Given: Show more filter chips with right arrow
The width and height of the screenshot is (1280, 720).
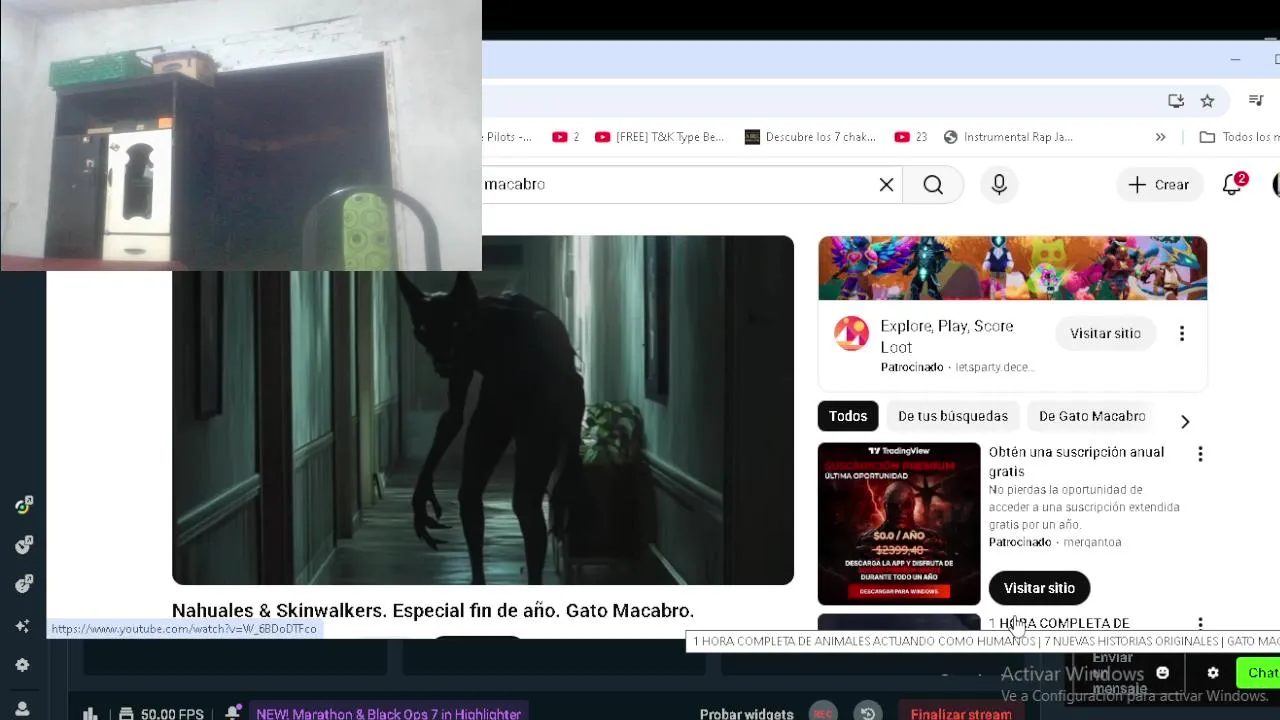Looking at the screenshot, I should pyautogui.click(x=1185, y=422).
